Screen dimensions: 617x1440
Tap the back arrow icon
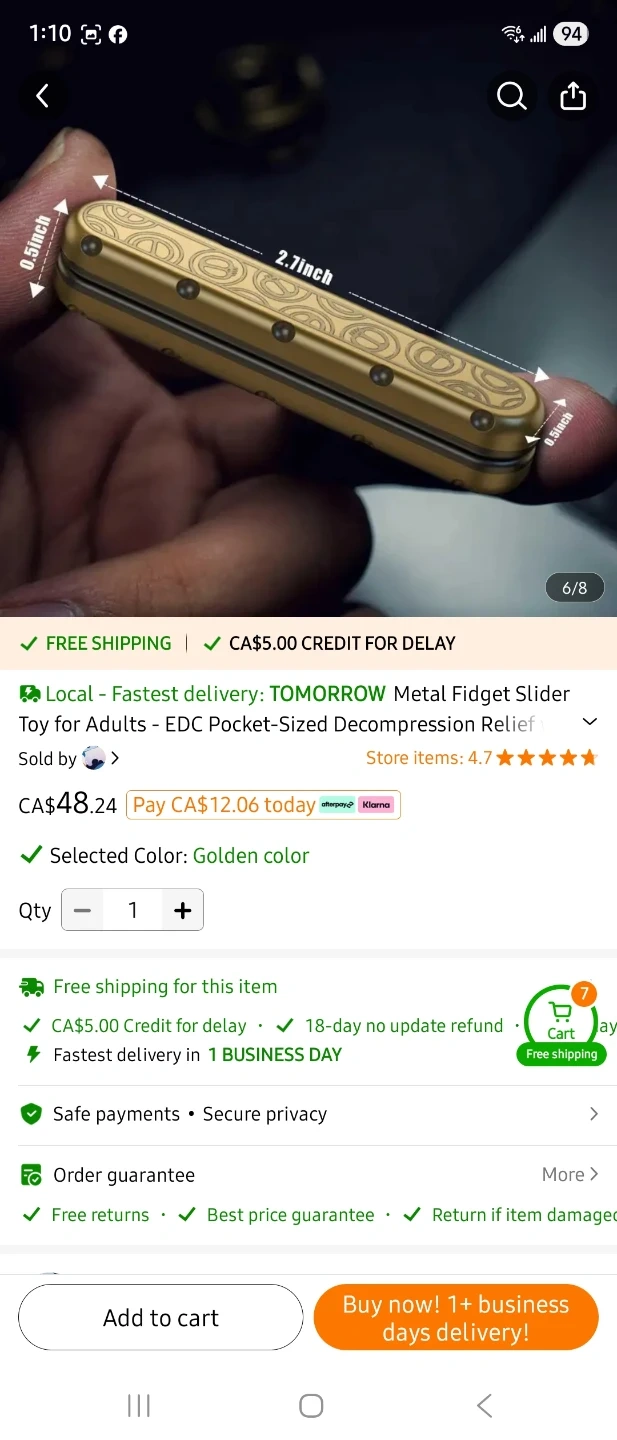[x=42, y=96]
